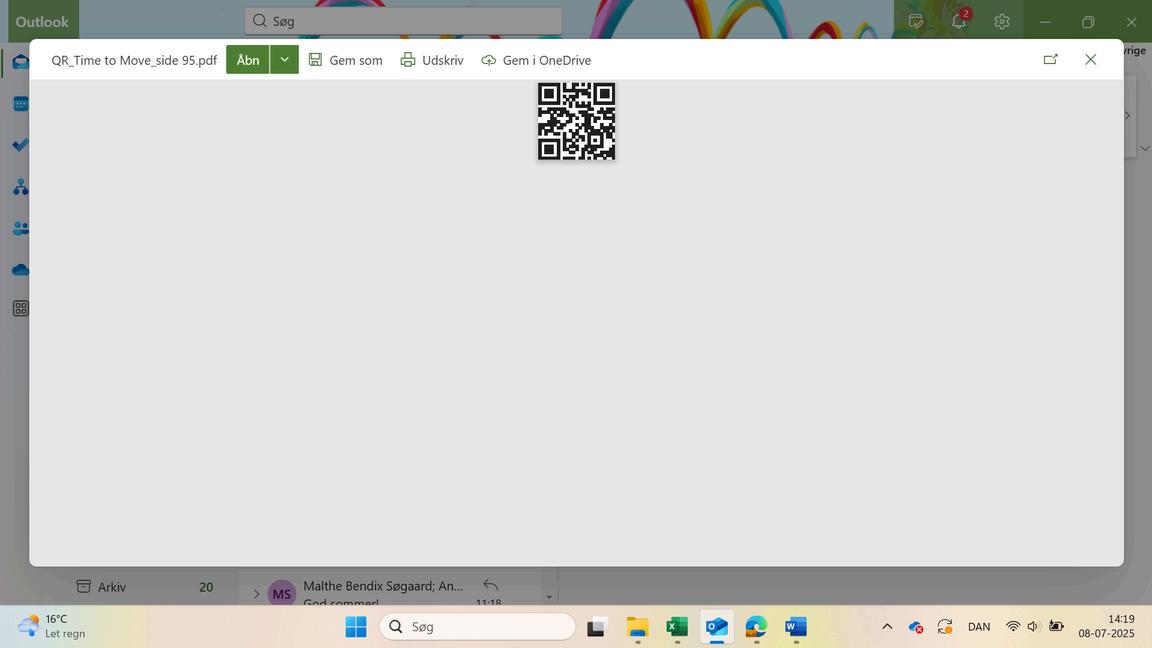1152x648 pixels.
Task: Click OneDrive tray icon with error
Action: tap(915, 627)
